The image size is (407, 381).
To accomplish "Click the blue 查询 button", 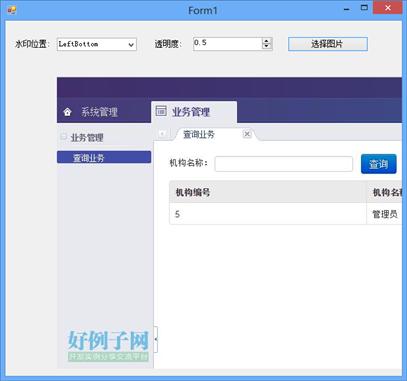I will click(x=378, y=164).
